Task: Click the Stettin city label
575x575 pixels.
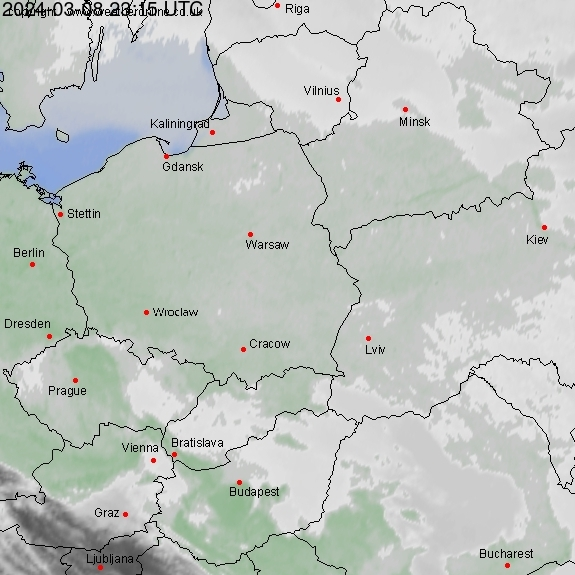Action: coord(84,214)
